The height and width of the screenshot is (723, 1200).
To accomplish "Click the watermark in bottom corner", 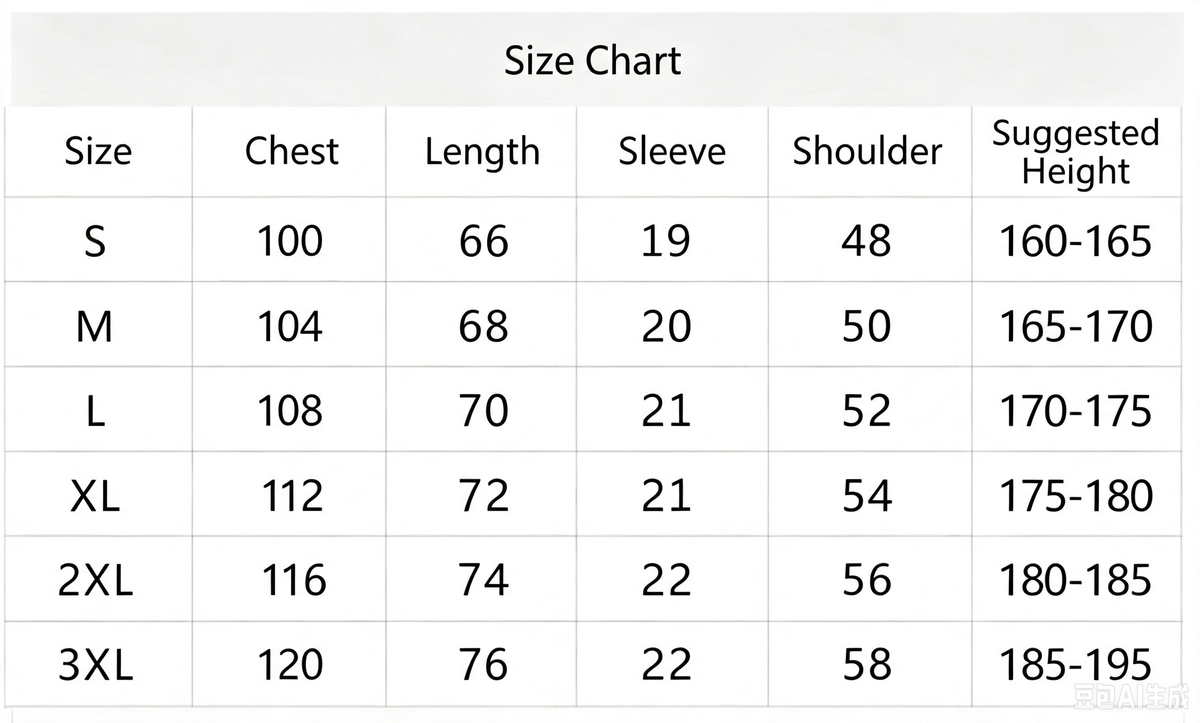I will click(1134, 695).
